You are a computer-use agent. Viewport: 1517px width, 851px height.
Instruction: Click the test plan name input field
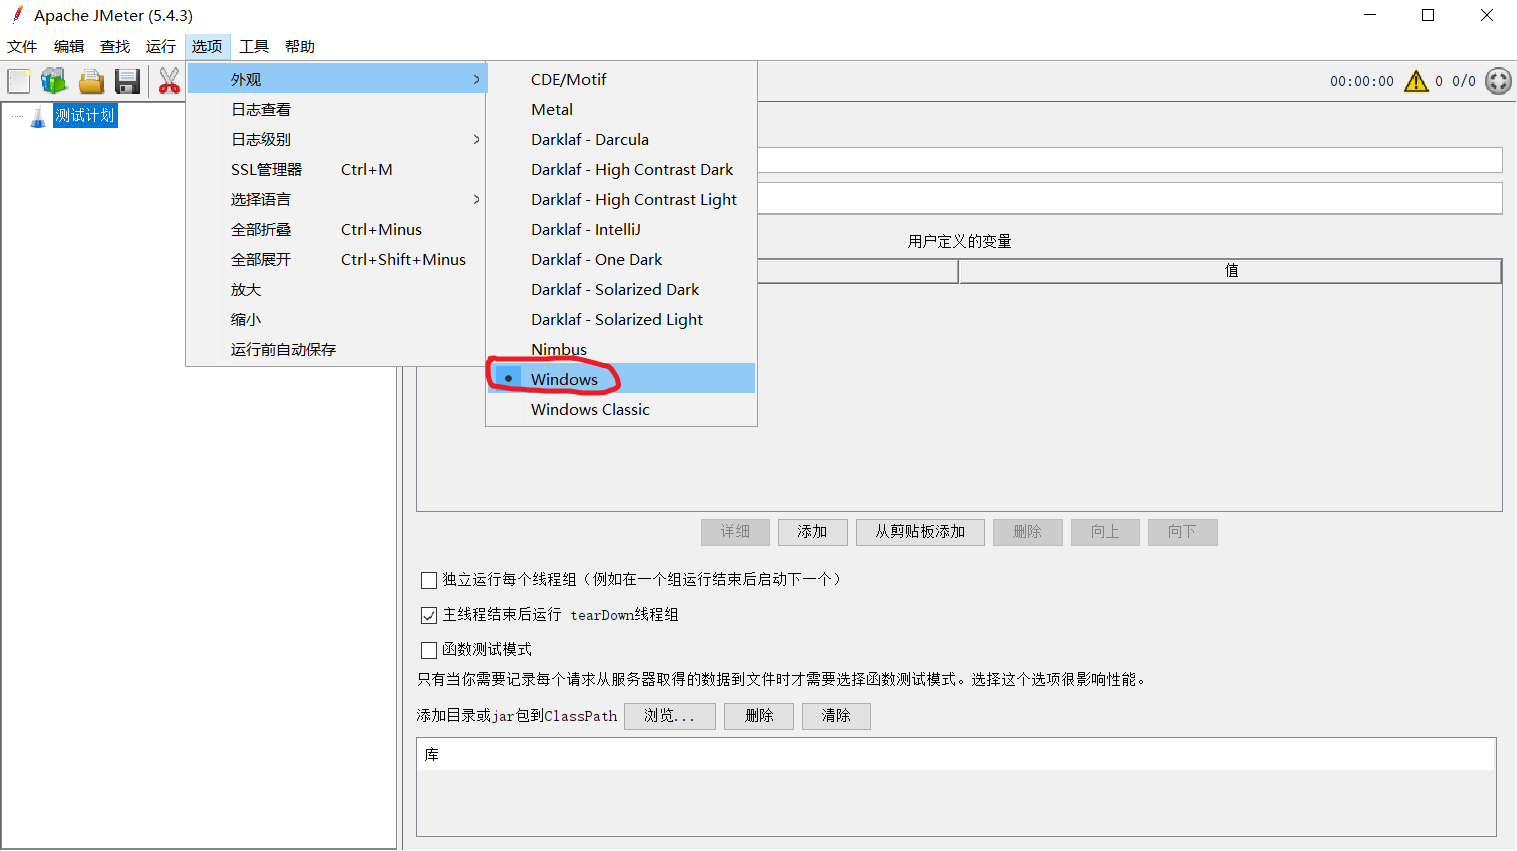pyautogui.click(x=1130, y=160)
